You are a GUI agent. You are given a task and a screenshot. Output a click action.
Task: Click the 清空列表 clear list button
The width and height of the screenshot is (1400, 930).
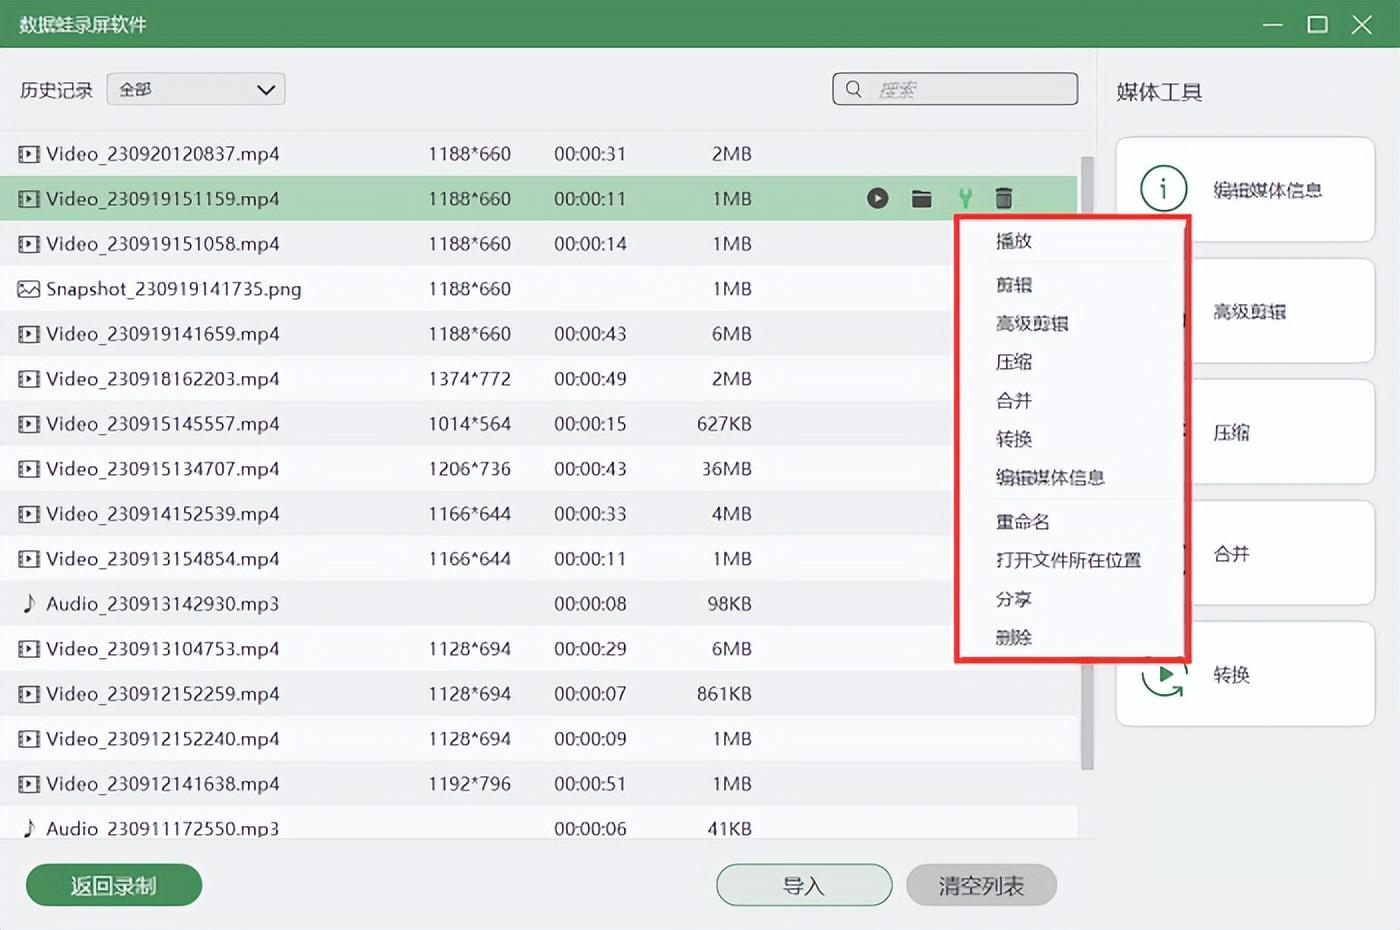tap(981, 885)
